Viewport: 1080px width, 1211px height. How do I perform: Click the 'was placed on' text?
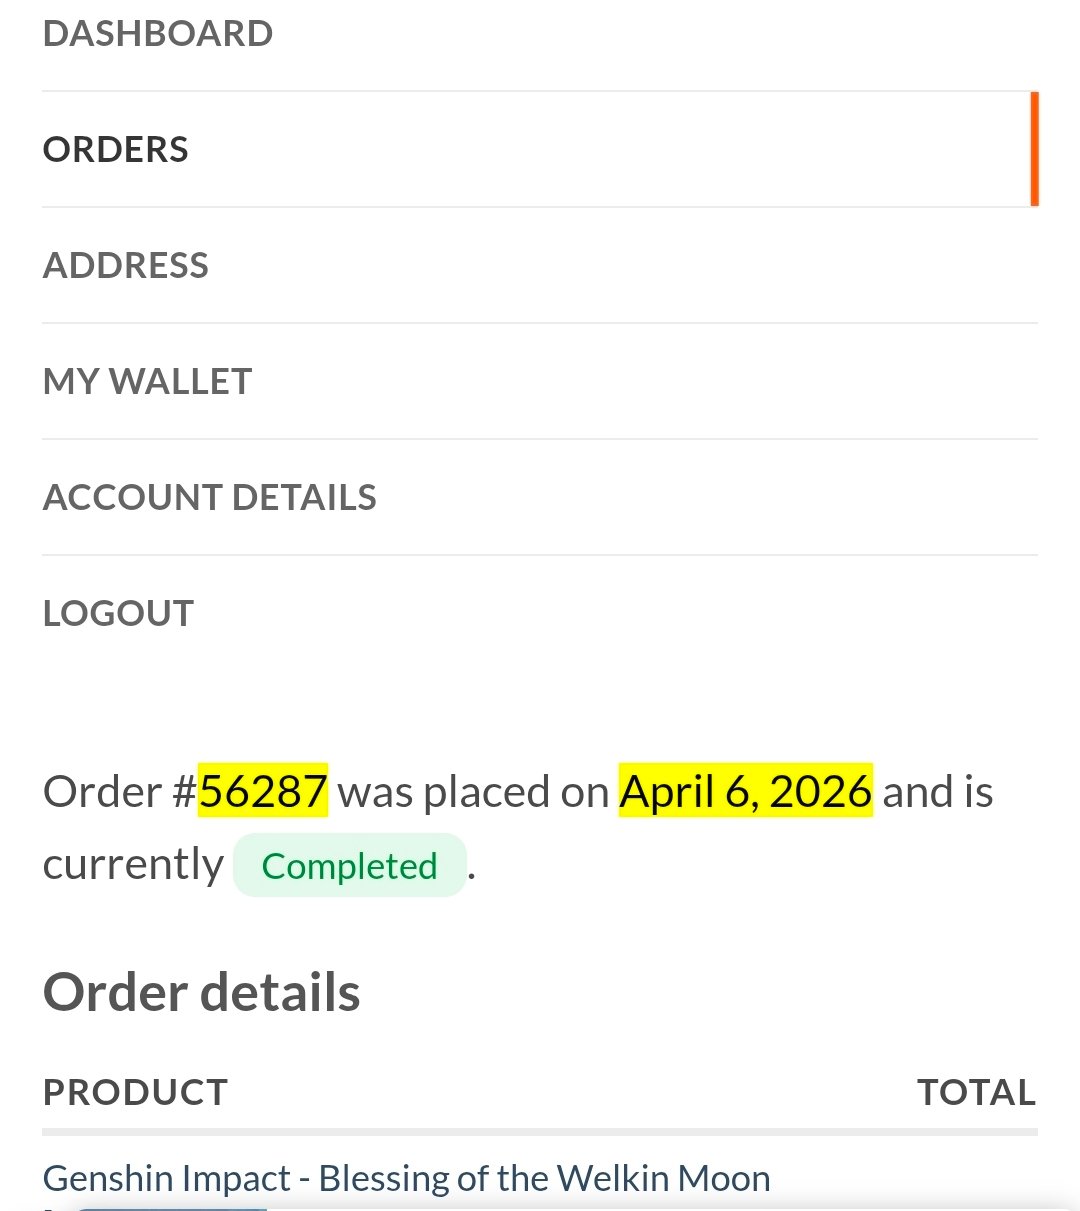473,792
